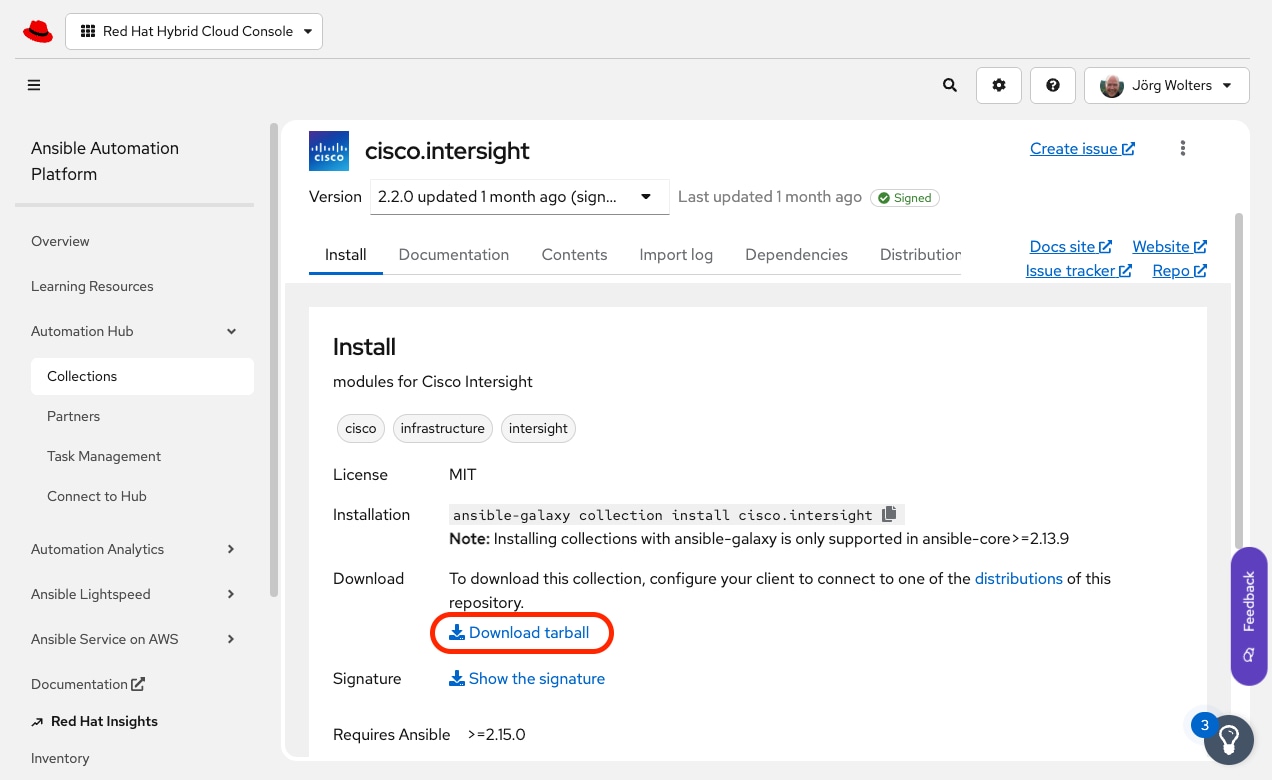
Task: Open the help question mark button
Action: [1053, 85]
